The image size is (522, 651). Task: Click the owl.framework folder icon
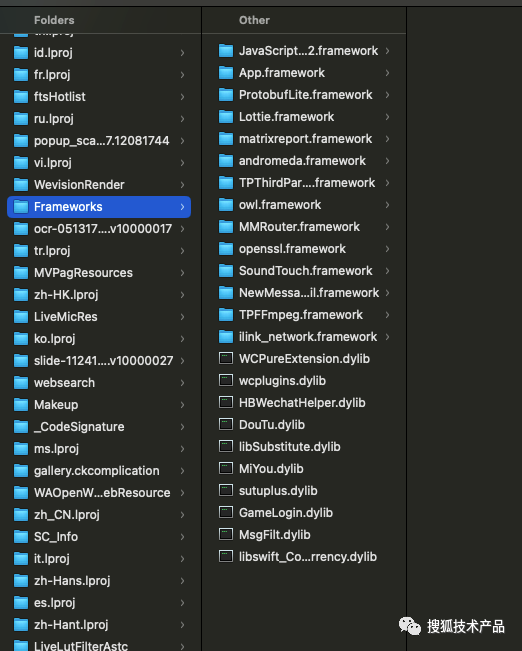pyautogui.click(x=226, y=205)
